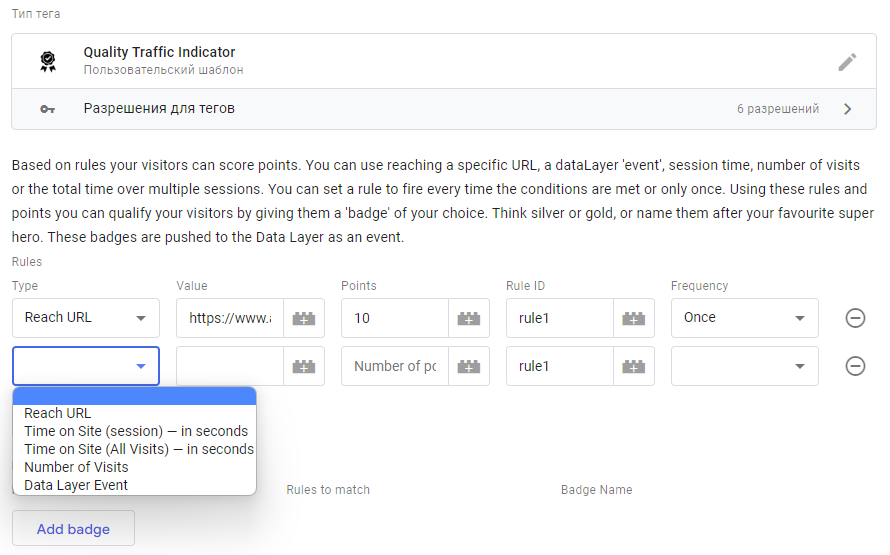Remove the first rule row

(855, 318)
